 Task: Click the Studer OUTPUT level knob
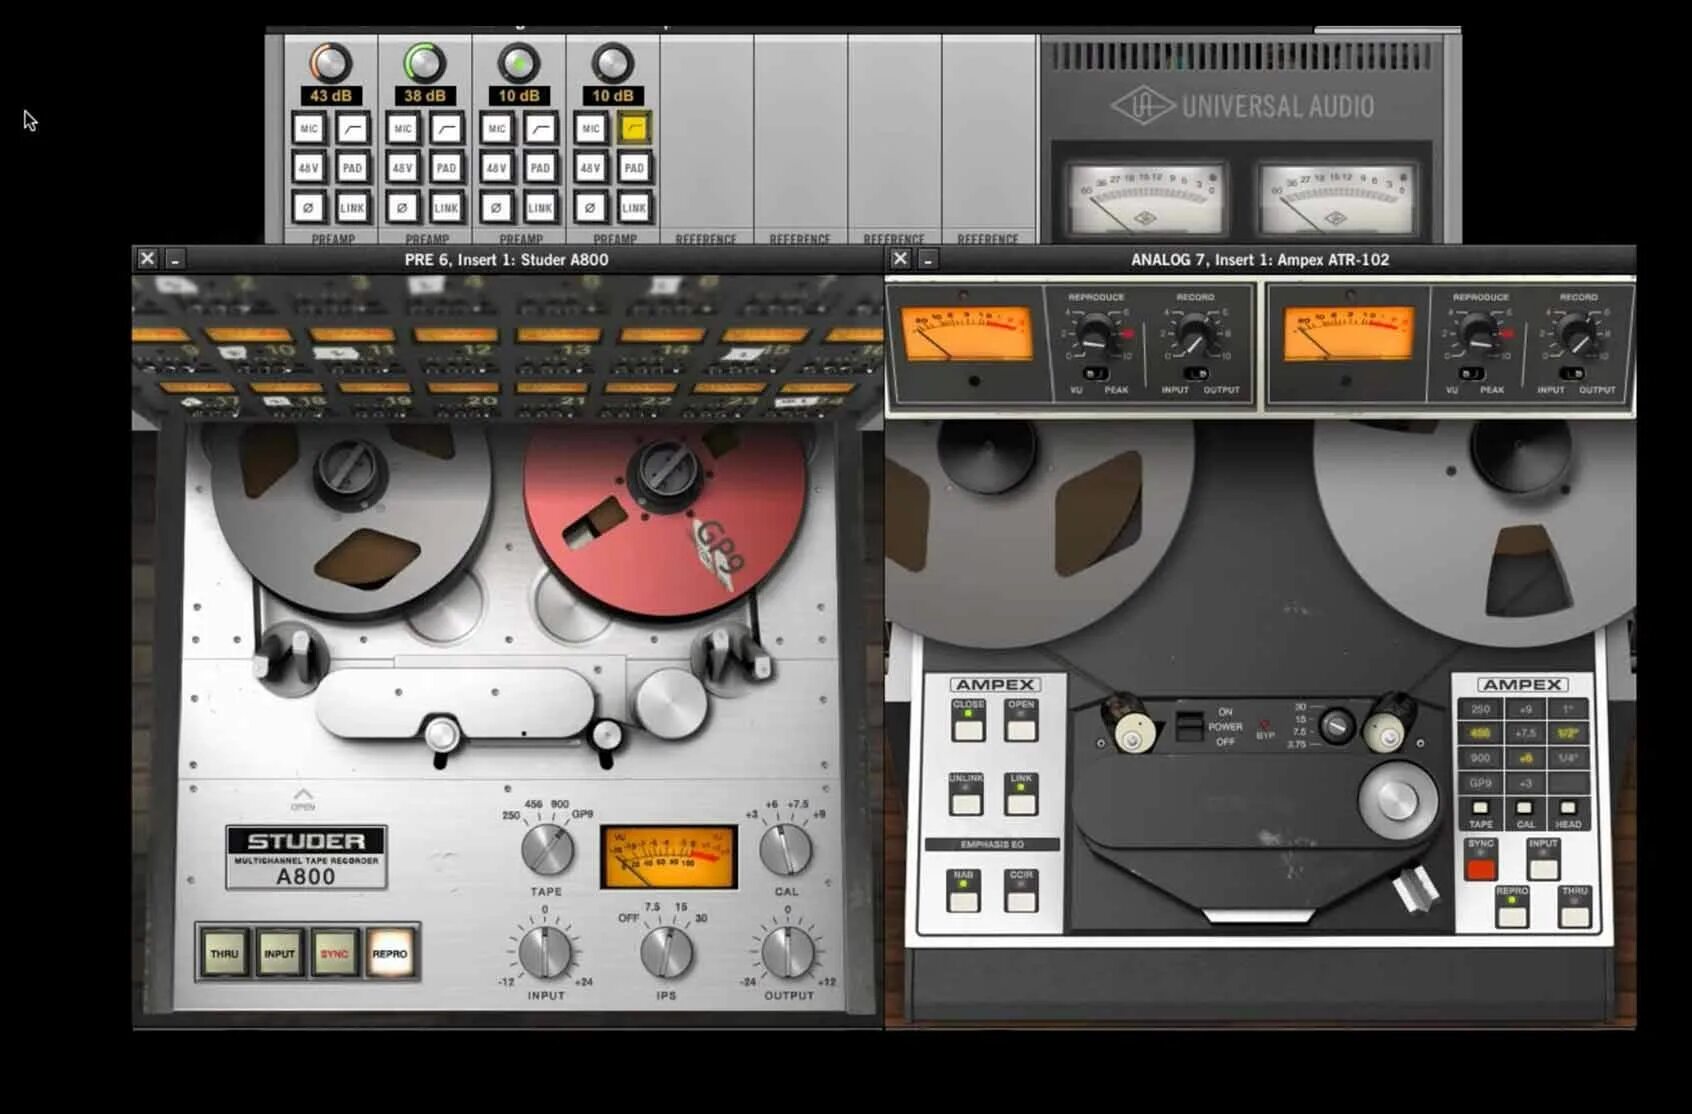(x=788, y=952)
